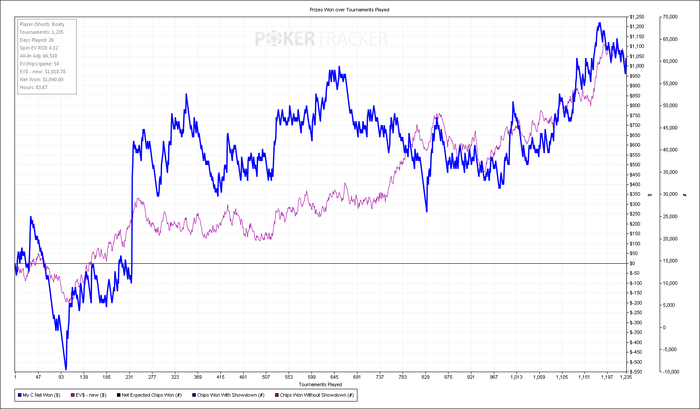This screenshot has width=700, height=409.
Task: Click the '$0' dollar axis label
Action: coord(632,263)
